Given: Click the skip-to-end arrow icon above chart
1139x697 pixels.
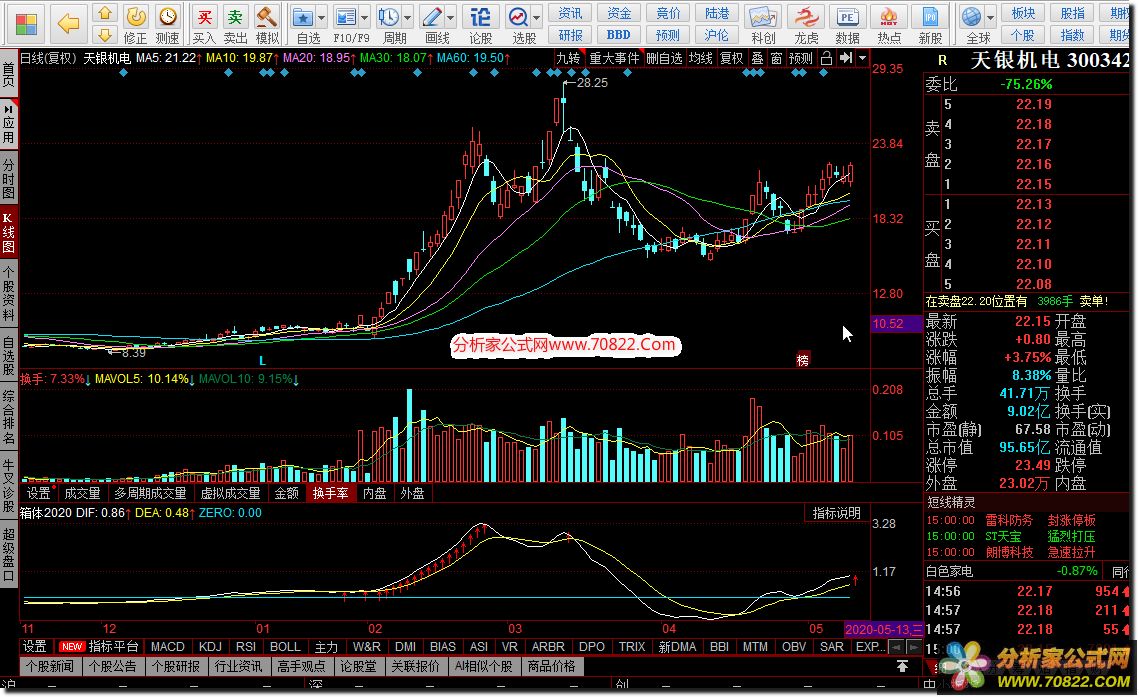Looking at the screenshot, I should pyautogui.click(x=846, y=58).
